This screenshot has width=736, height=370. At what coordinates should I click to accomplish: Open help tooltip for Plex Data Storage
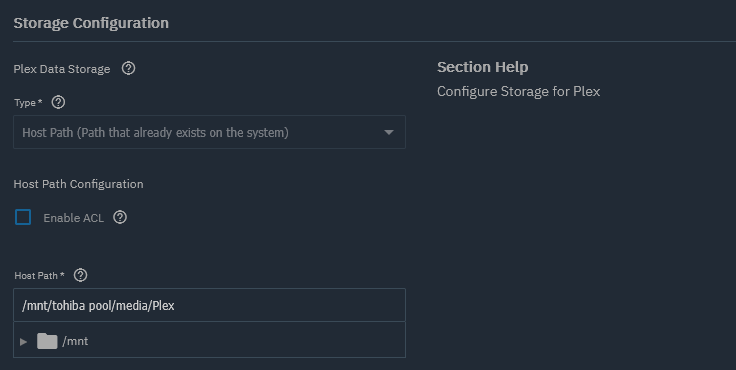pos(128,69)
